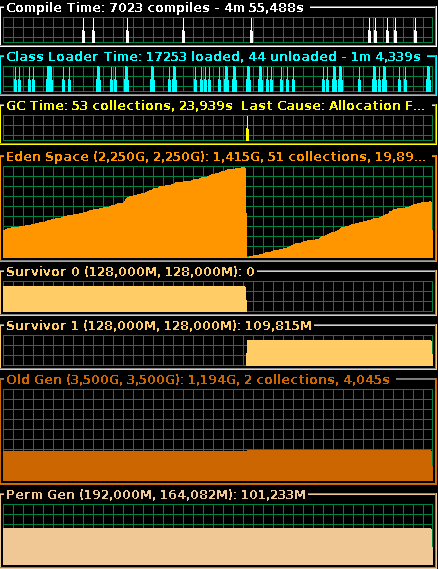Click the filled bar in Survivor 1 graph
Viewport: 438px width, 569px height.
click(x=340, y=353)
